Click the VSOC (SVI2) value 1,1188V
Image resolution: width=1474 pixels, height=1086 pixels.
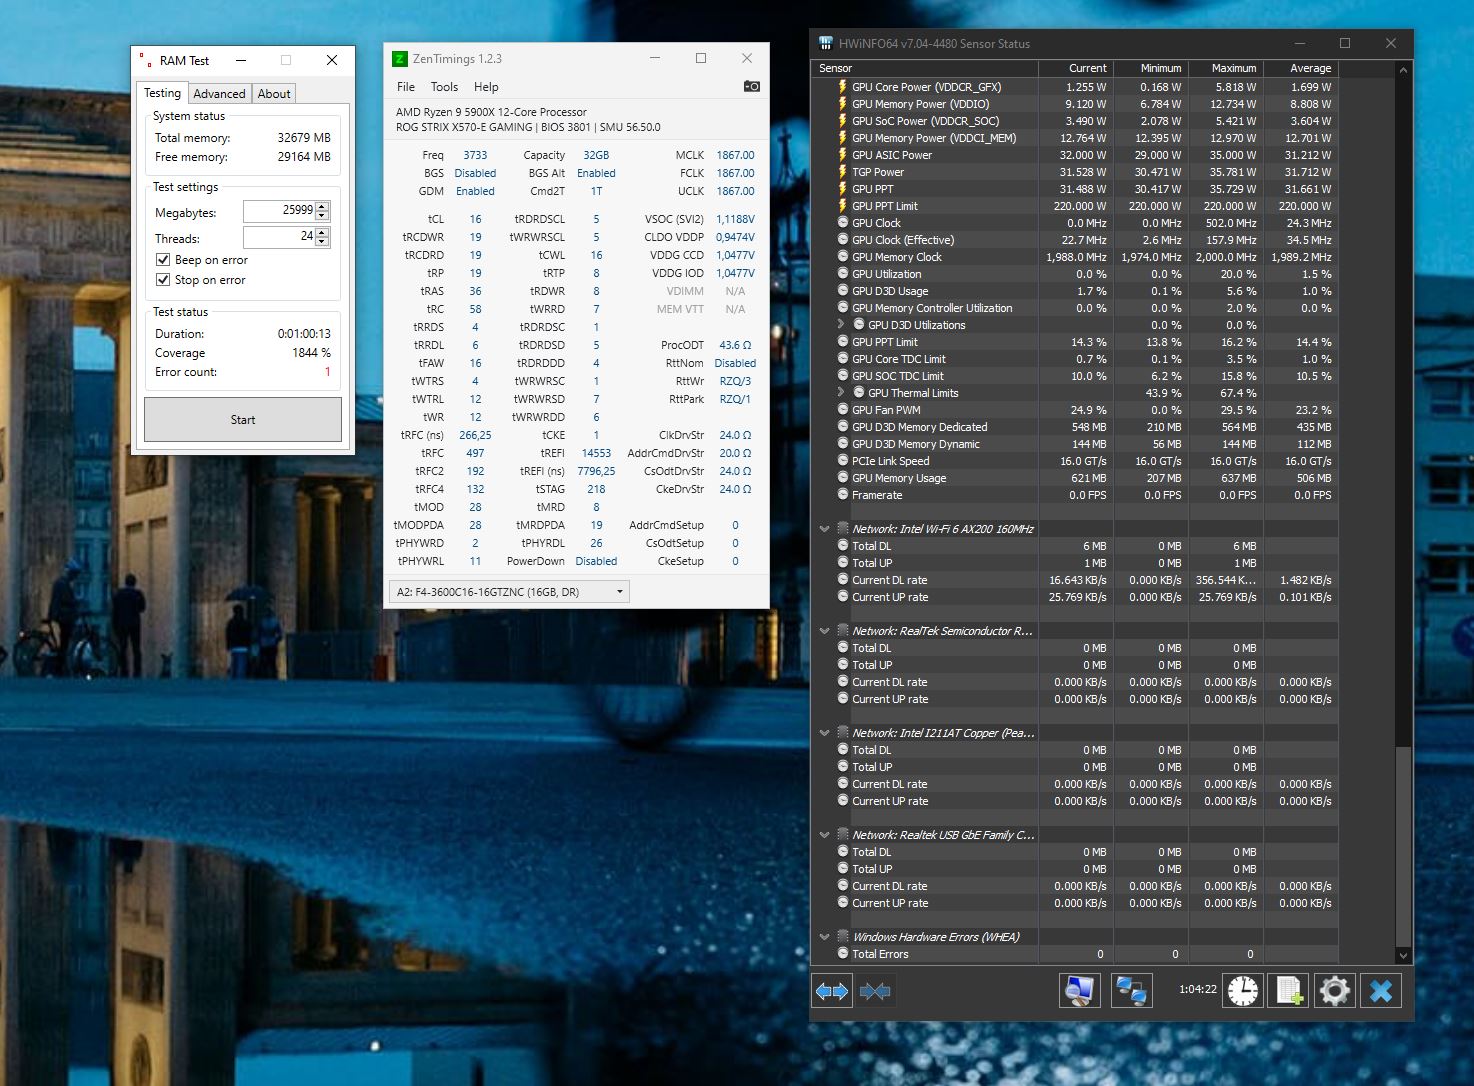pyautogui.click(x=735, y=219)
